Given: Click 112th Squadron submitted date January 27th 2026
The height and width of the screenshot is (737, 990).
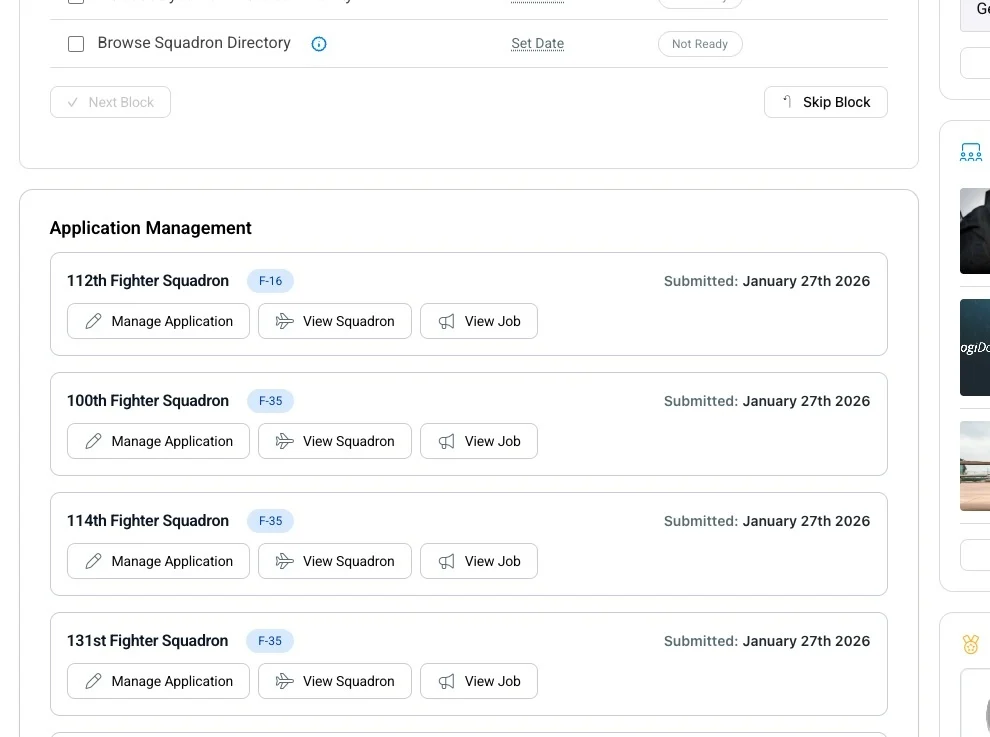Looking at the screenshot, I should 806,281.
